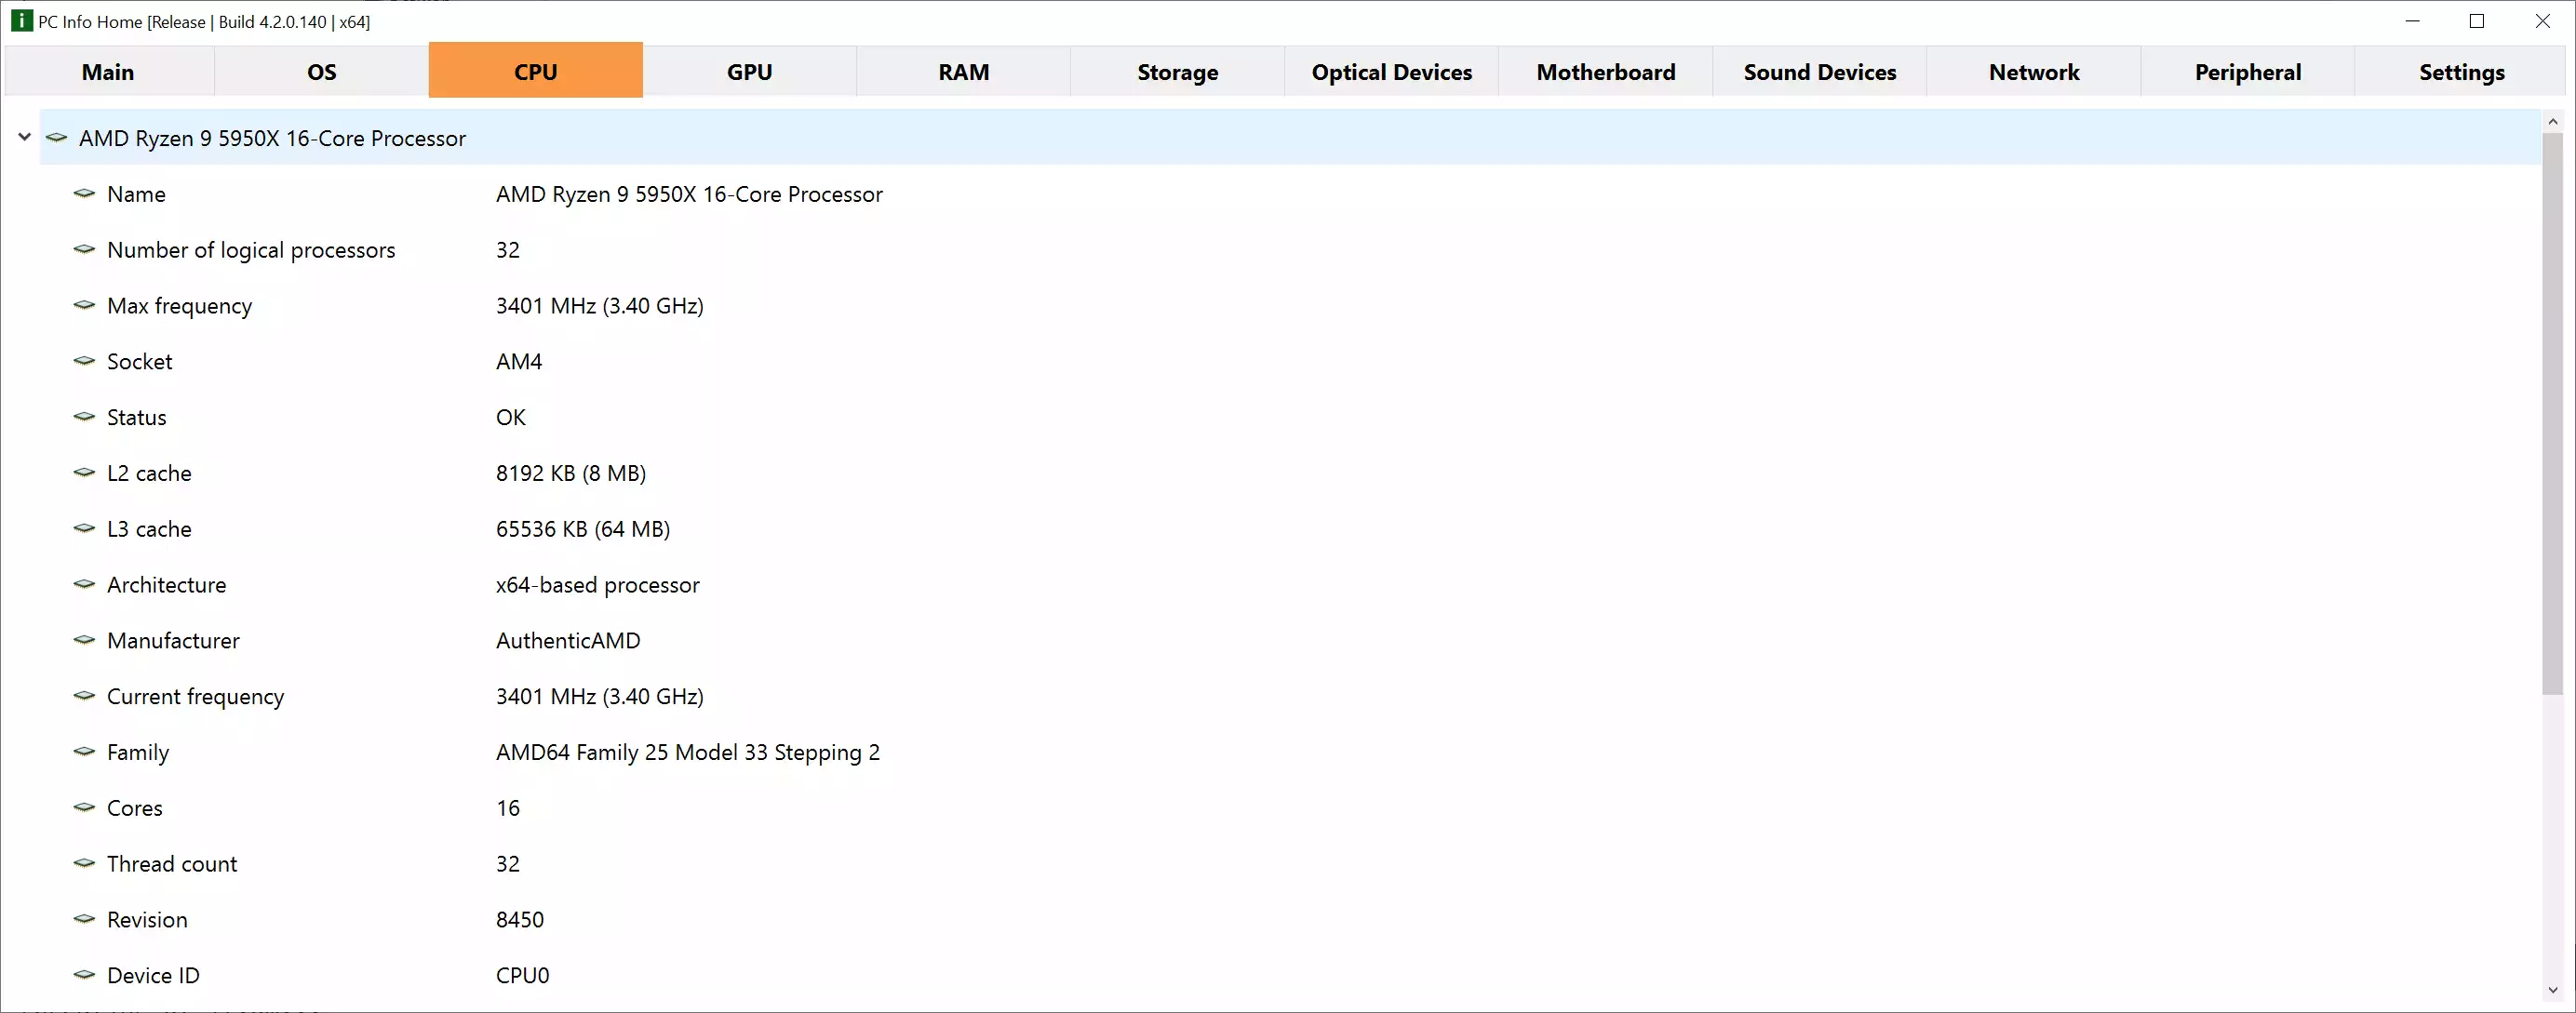Screen dimensions: 2576x1013
Task: Select the L2 cache label
Action: pos(149,473)
